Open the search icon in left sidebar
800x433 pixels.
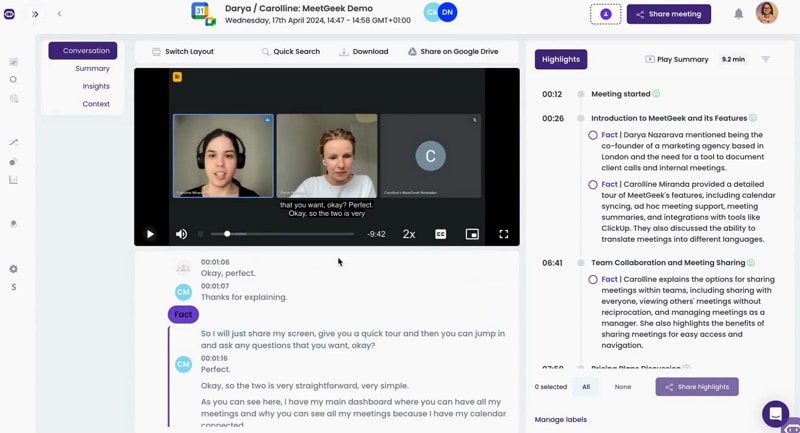[x=14, y=80]
